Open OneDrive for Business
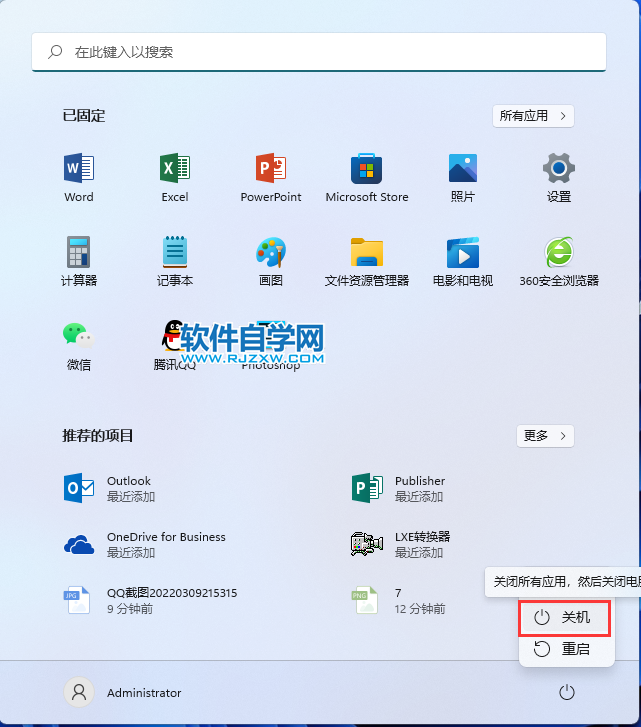The height and width of the screenshot is (727, 641). point(145,544)
